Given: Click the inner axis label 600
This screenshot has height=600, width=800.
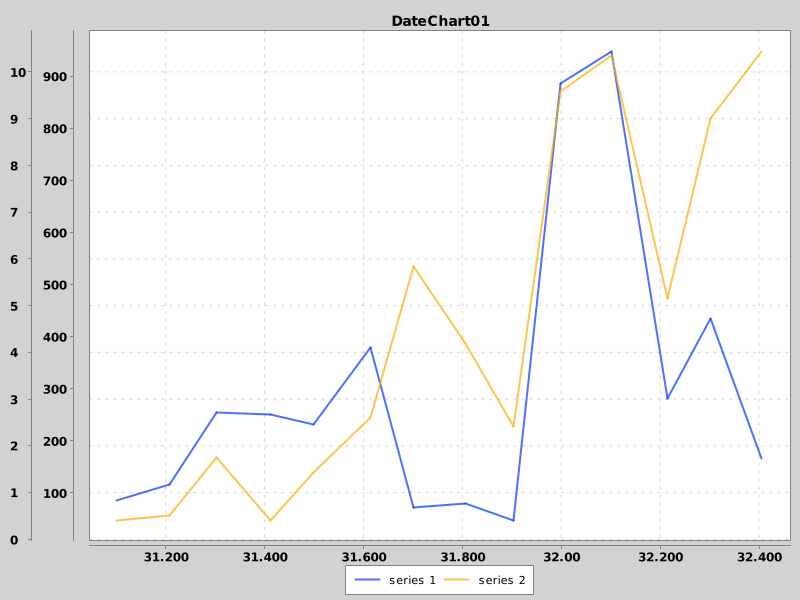Looking at the screenshot, I should click(x=55, y=233).
